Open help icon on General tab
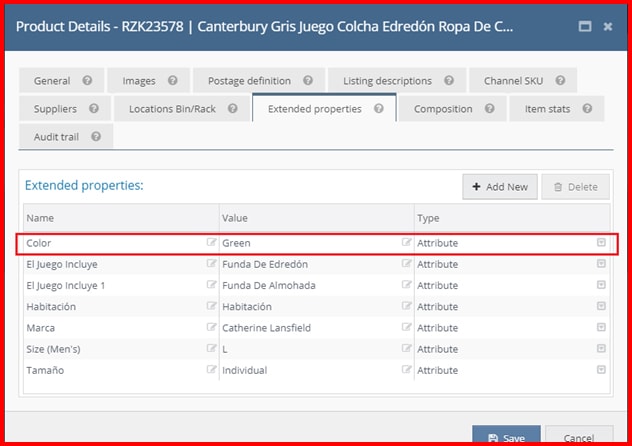This screenshot has width=632, height=446. pos(87,81)
